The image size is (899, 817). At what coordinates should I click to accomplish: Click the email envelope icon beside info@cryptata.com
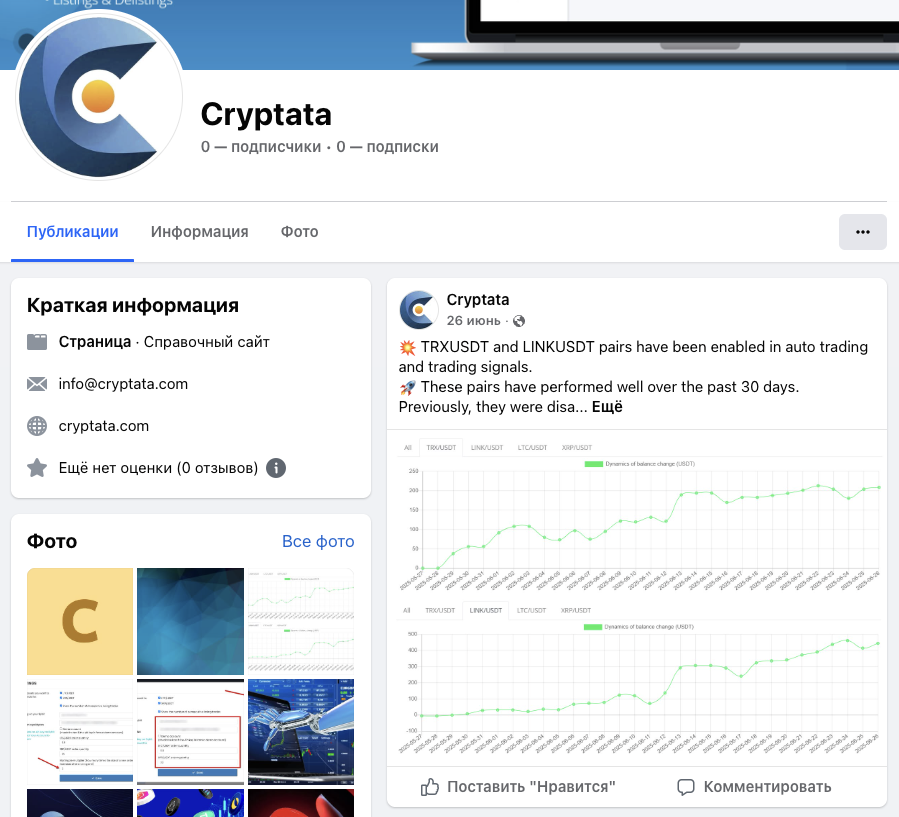point(37,383)
